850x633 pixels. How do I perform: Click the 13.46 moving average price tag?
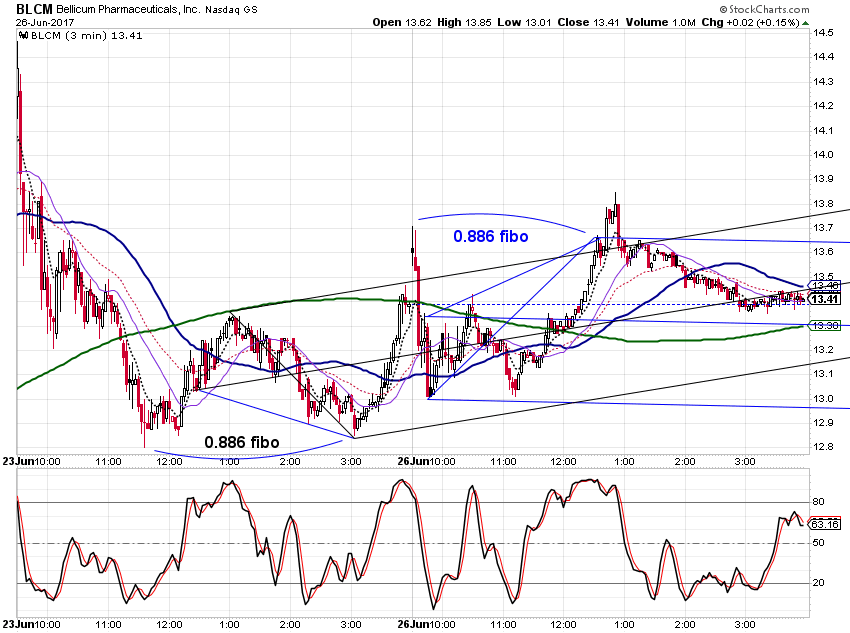[x=823, y=286]
